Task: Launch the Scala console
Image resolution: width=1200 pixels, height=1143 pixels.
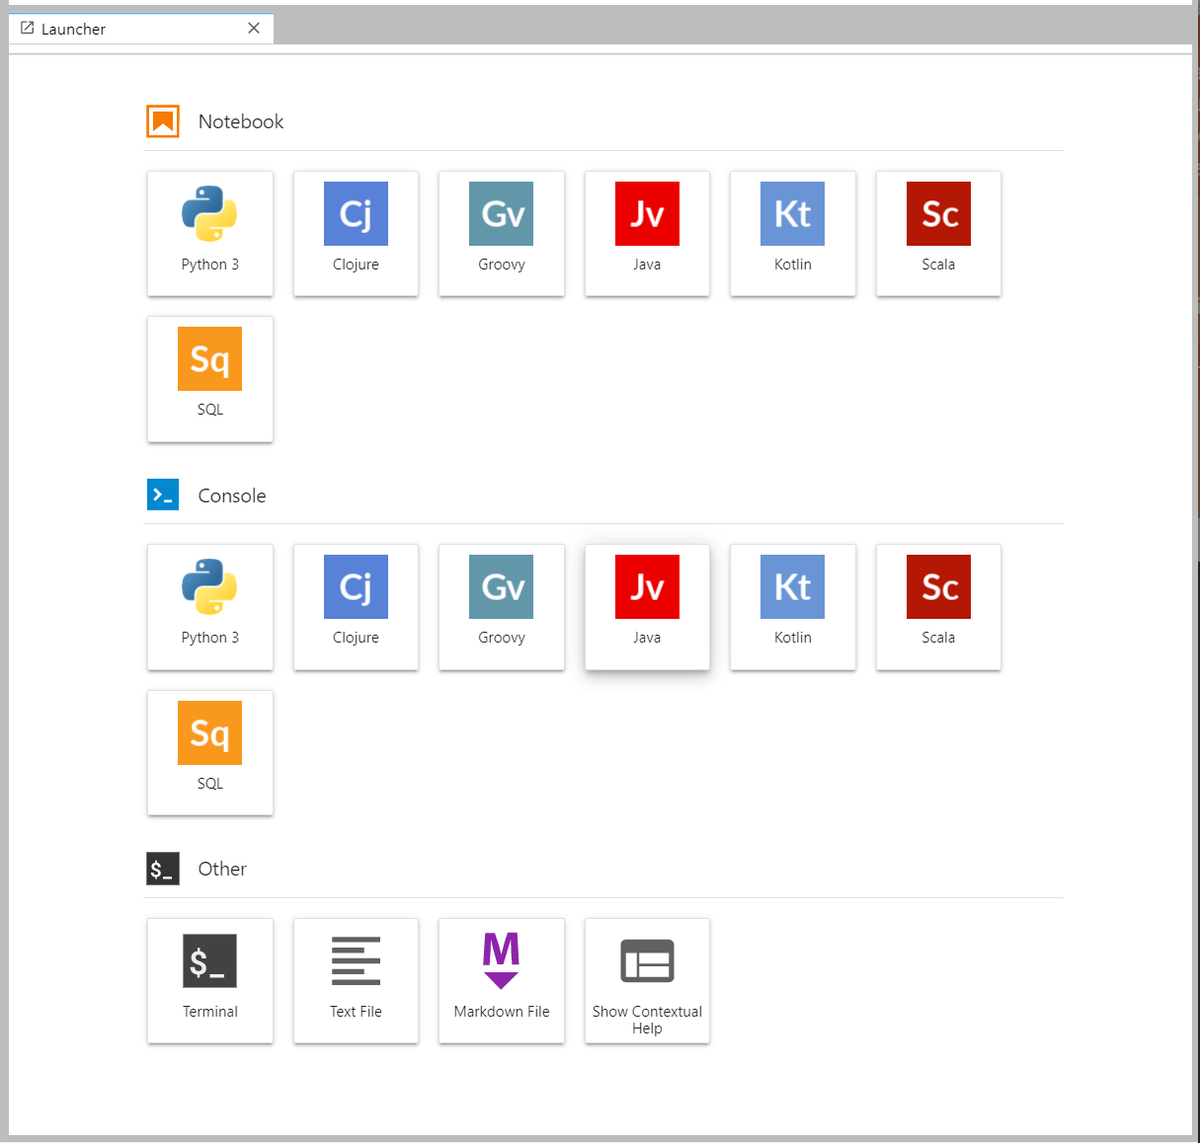Action: tap(938, 607)
